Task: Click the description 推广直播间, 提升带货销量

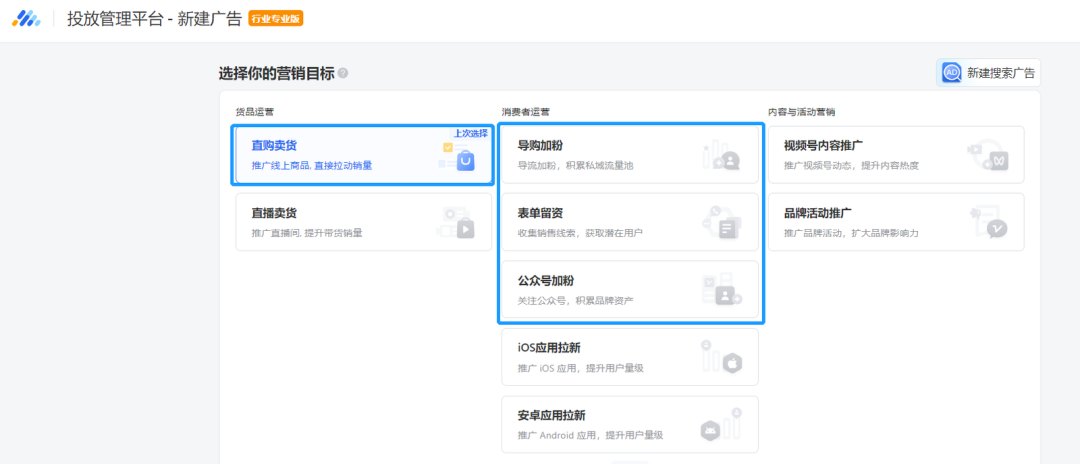Action: (307, 233)
